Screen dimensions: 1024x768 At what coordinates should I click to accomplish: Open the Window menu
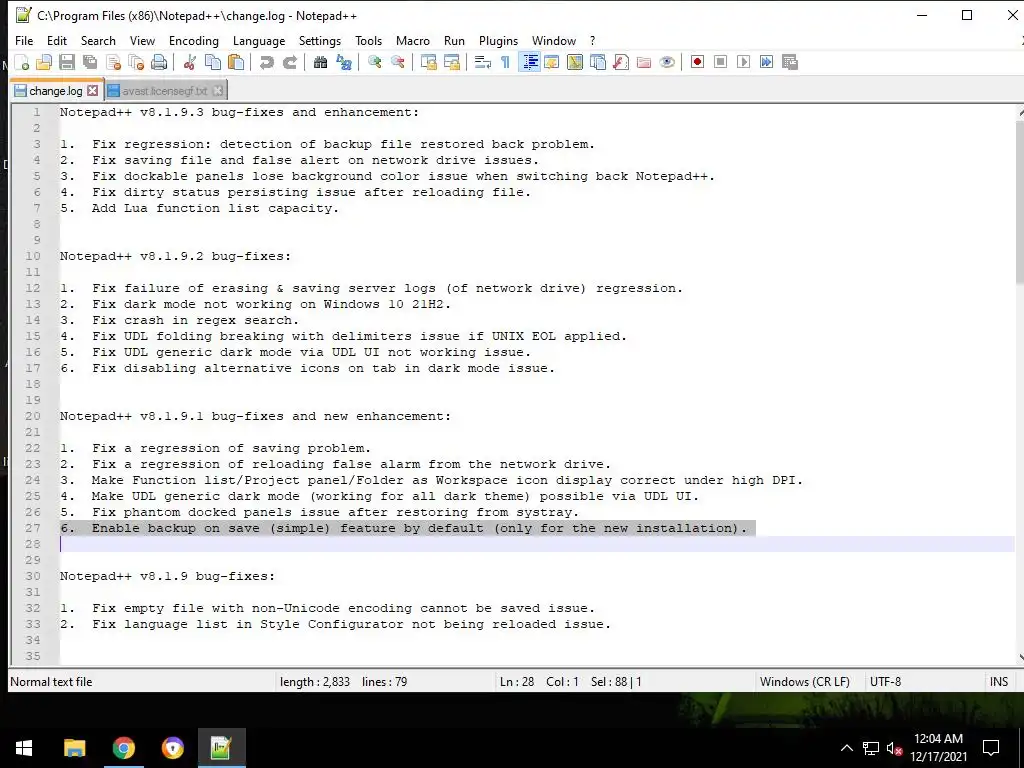tap(554, 40)
